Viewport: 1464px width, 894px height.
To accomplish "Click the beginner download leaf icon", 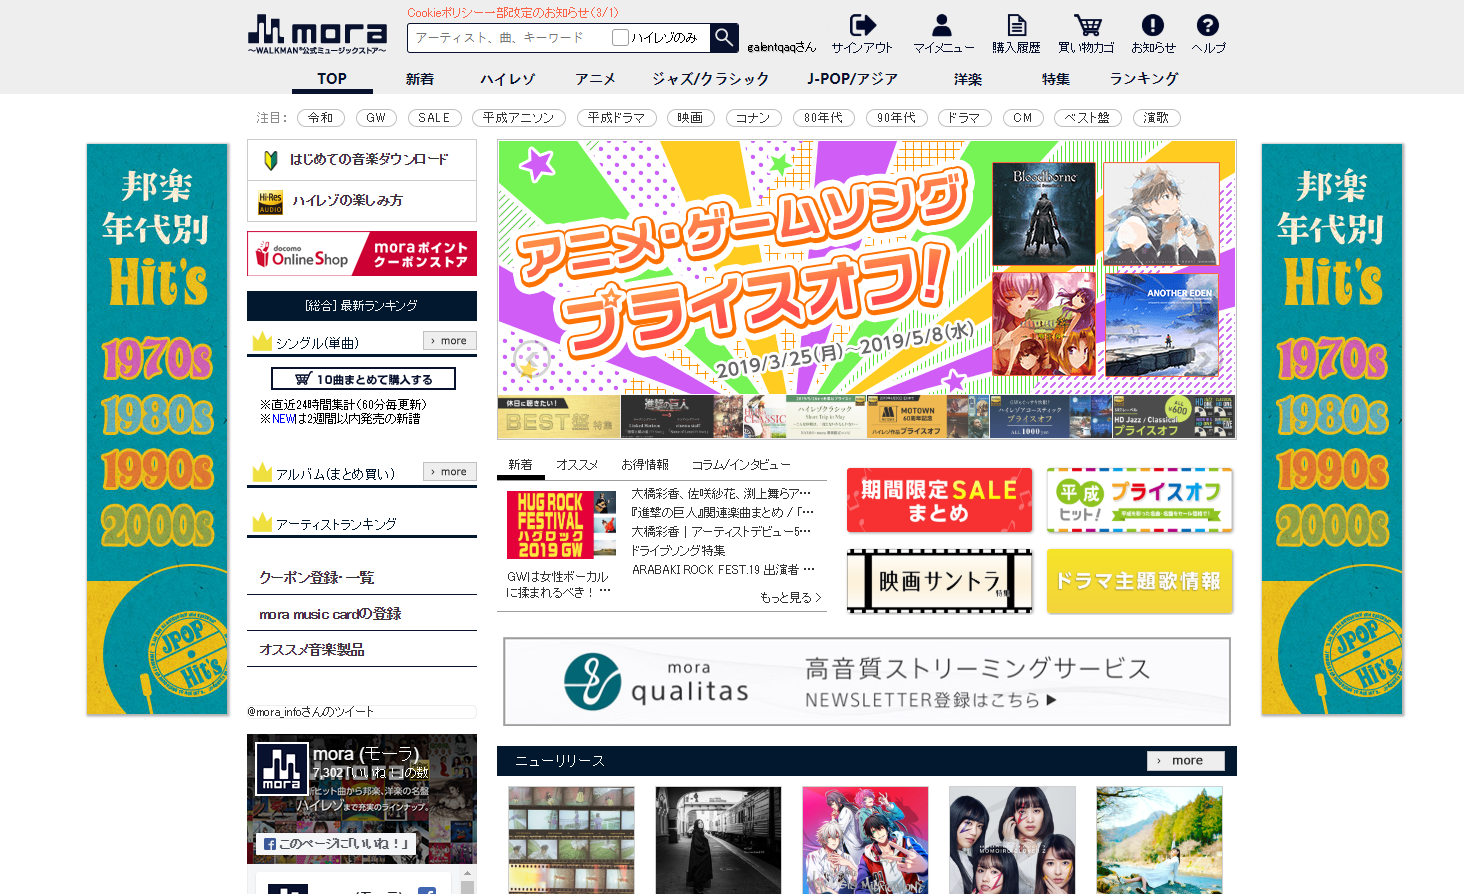I will click(x=270, y=160).
